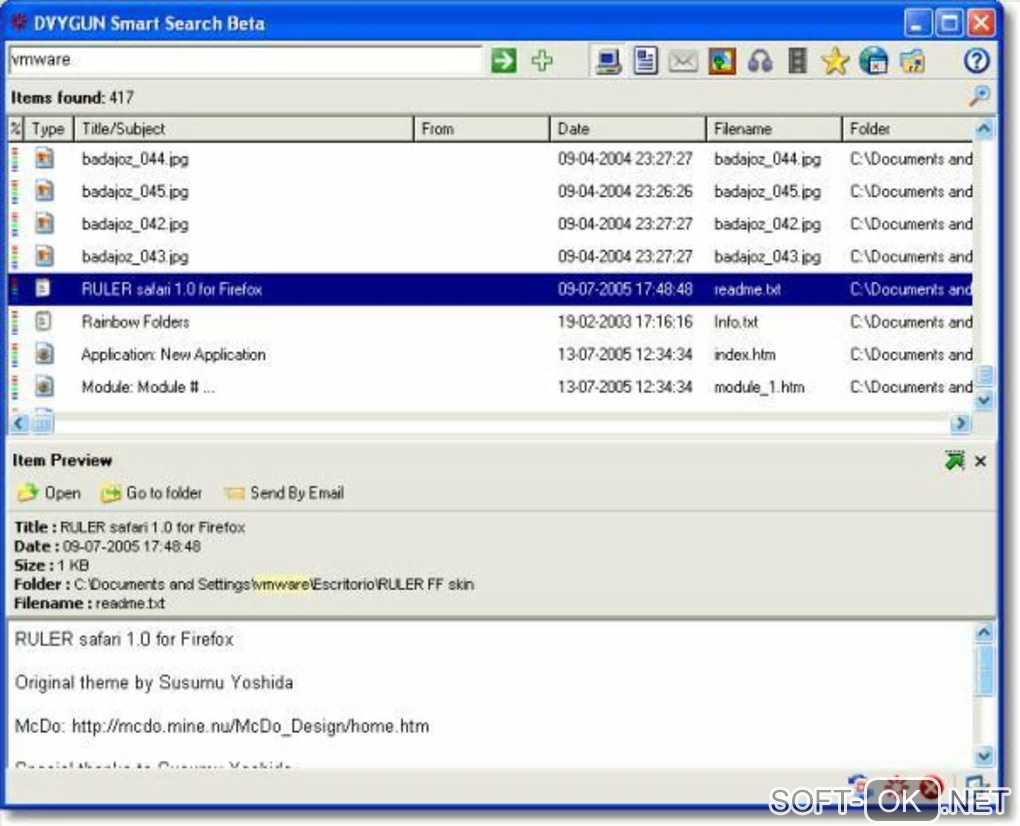The width and height of the screenshot is (1020, 826).
Task: Select the email envelope filter icon
Action: click(683, 62)
